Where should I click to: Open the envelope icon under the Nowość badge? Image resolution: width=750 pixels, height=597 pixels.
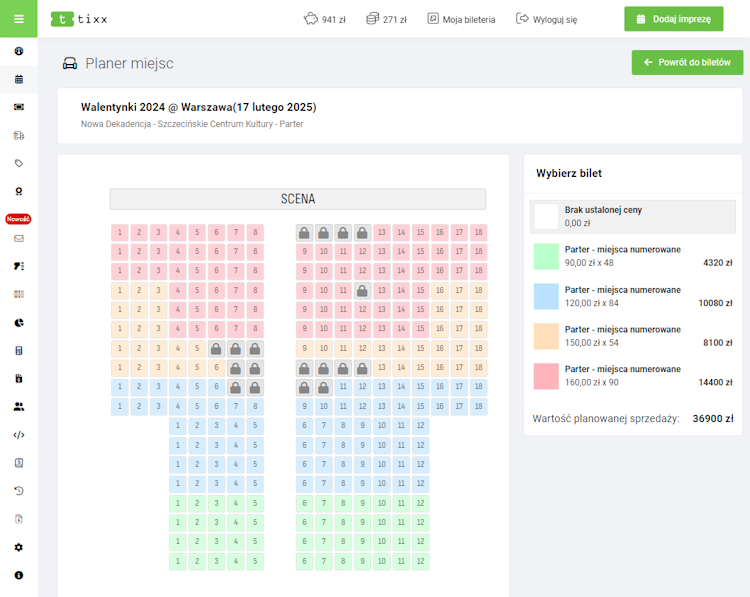[19, 239]
